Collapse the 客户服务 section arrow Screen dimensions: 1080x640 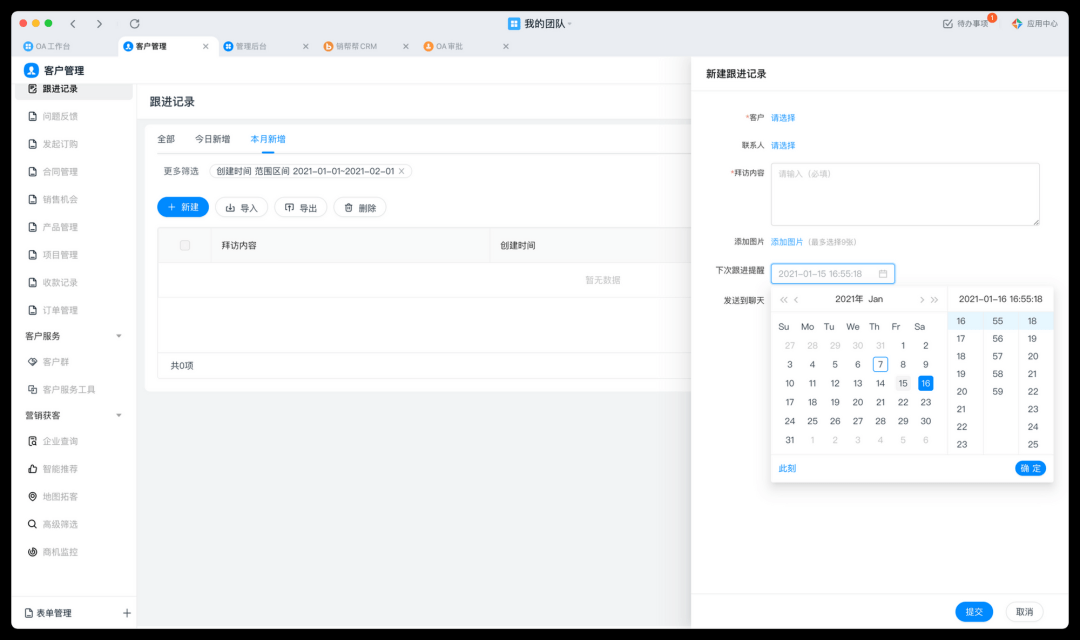pos(118,336)
